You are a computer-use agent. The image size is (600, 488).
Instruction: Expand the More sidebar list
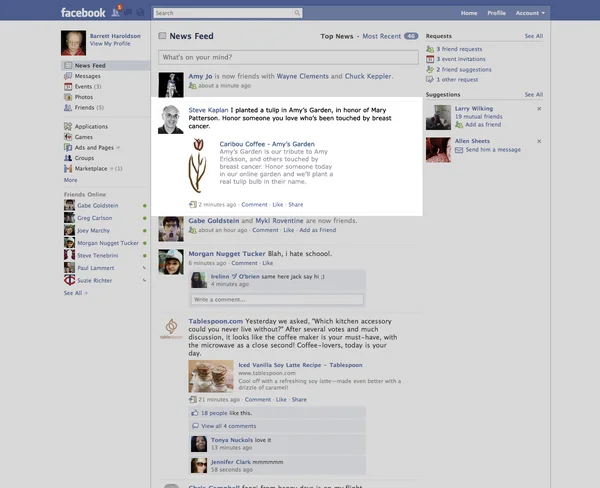[x=70, y=180]
